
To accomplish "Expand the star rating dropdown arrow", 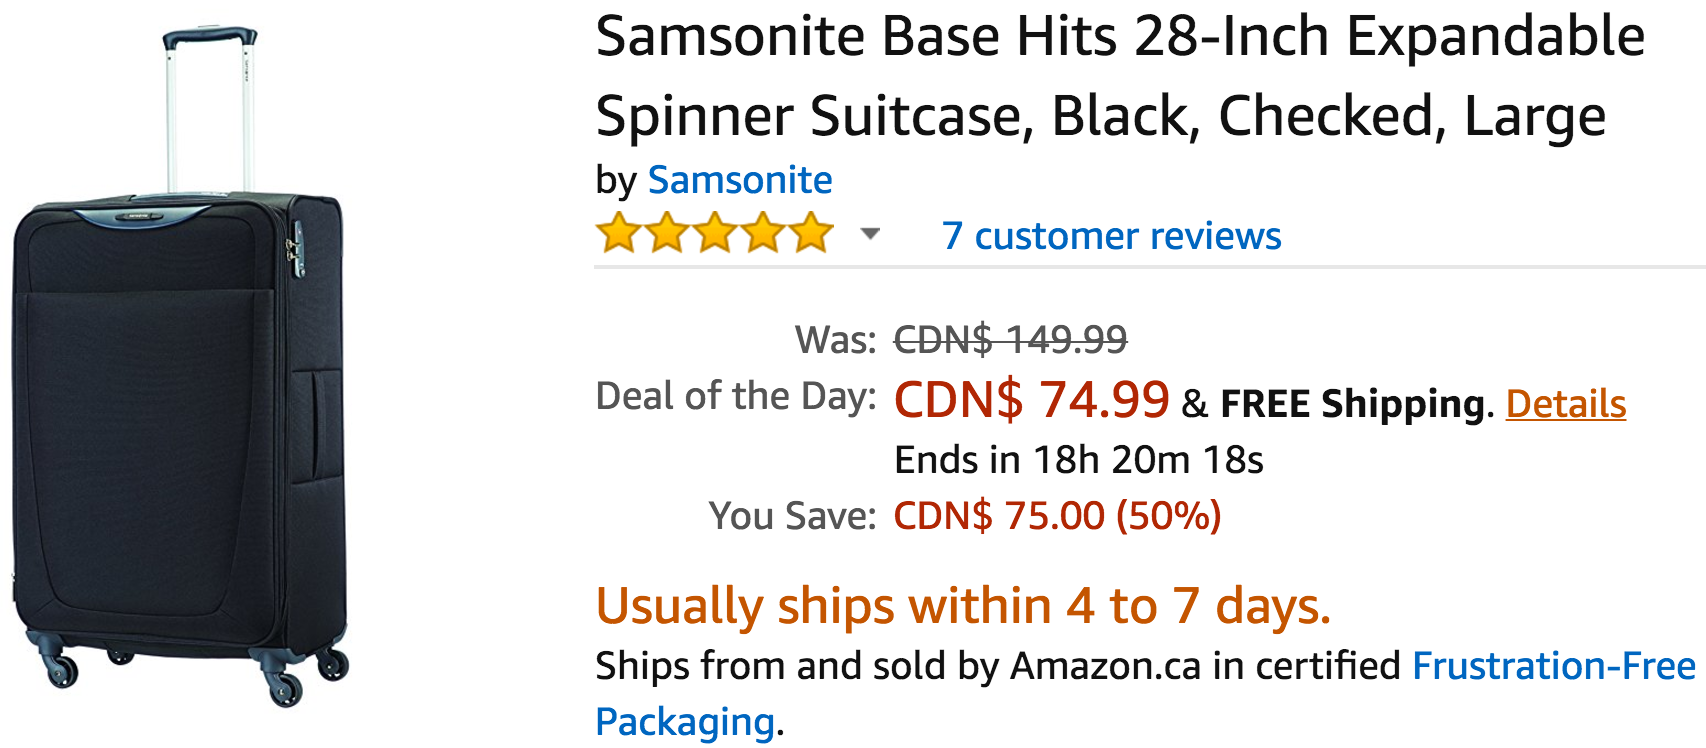I will [870, 234].
